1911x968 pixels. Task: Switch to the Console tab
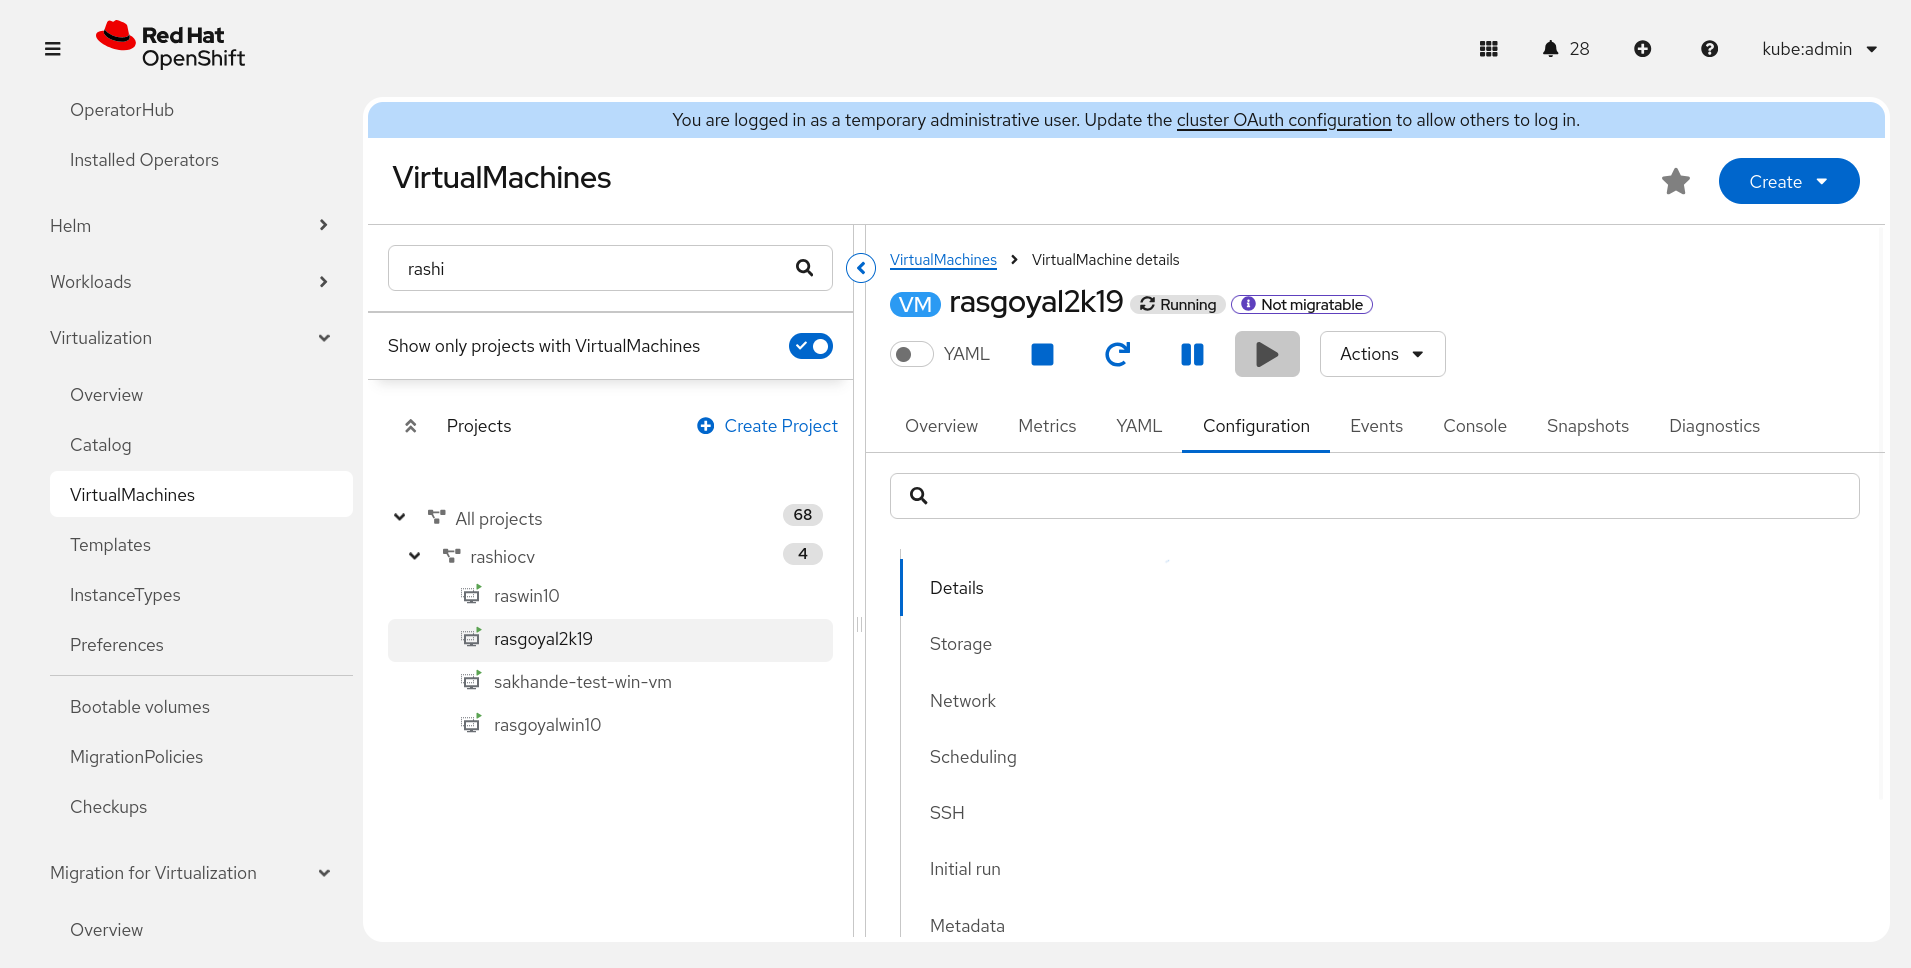coord(1474,426)
